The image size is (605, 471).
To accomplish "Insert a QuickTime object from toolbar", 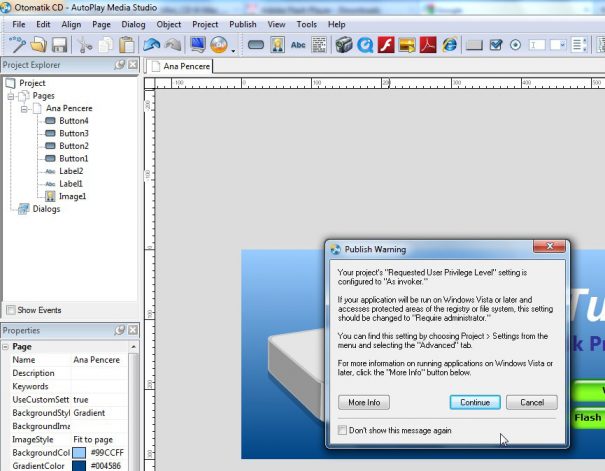I will (365, 45).
